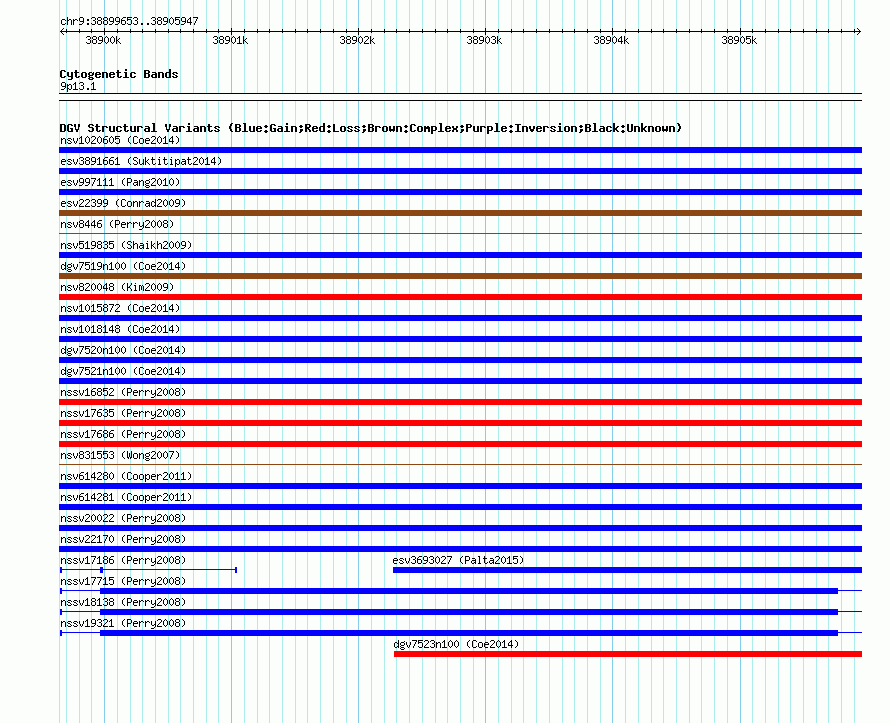The width and height of the screenshot is (890, 723).
Task: Click the DGV Structural Variants track title
Action: pyautogui.click(x=371, y=128)
